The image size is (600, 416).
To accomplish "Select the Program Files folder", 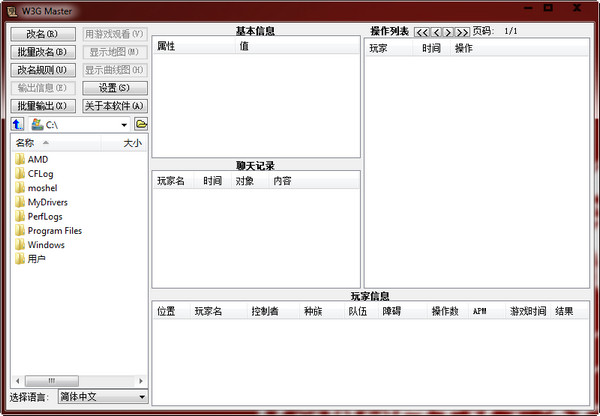I will click(54, 230).
